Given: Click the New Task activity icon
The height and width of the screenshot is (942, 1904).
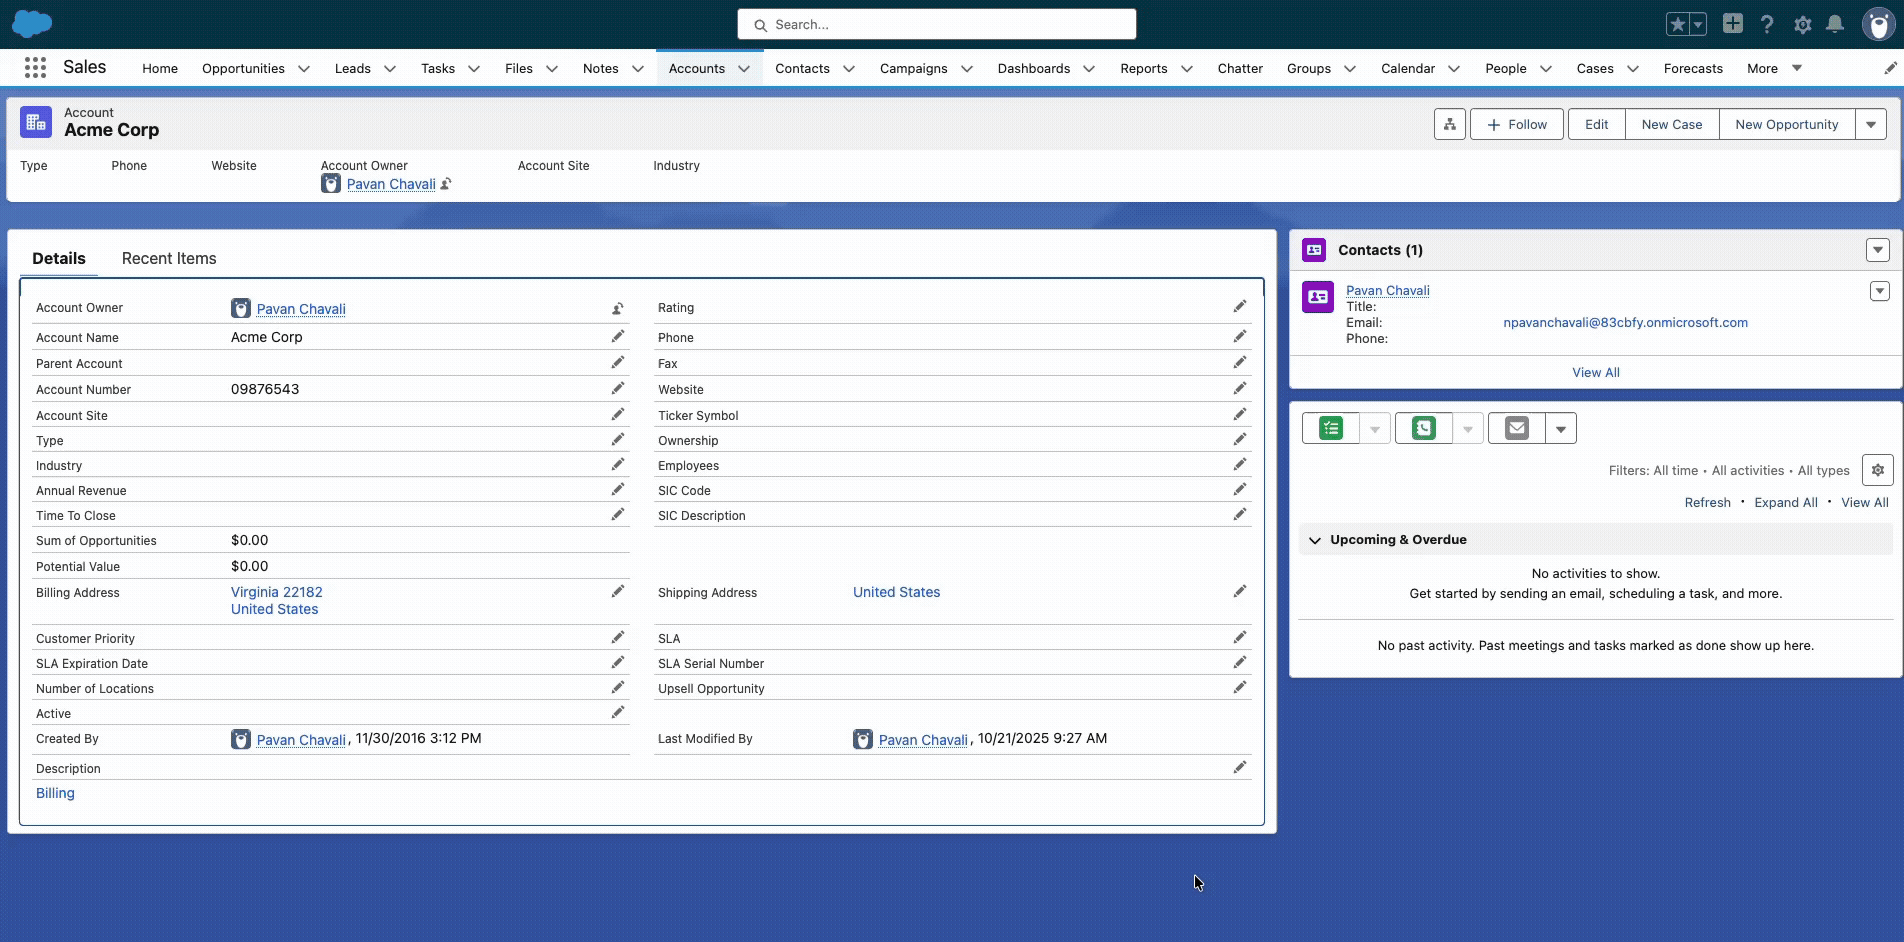Looking at the screenshot, I should [x=1330, y=428].
